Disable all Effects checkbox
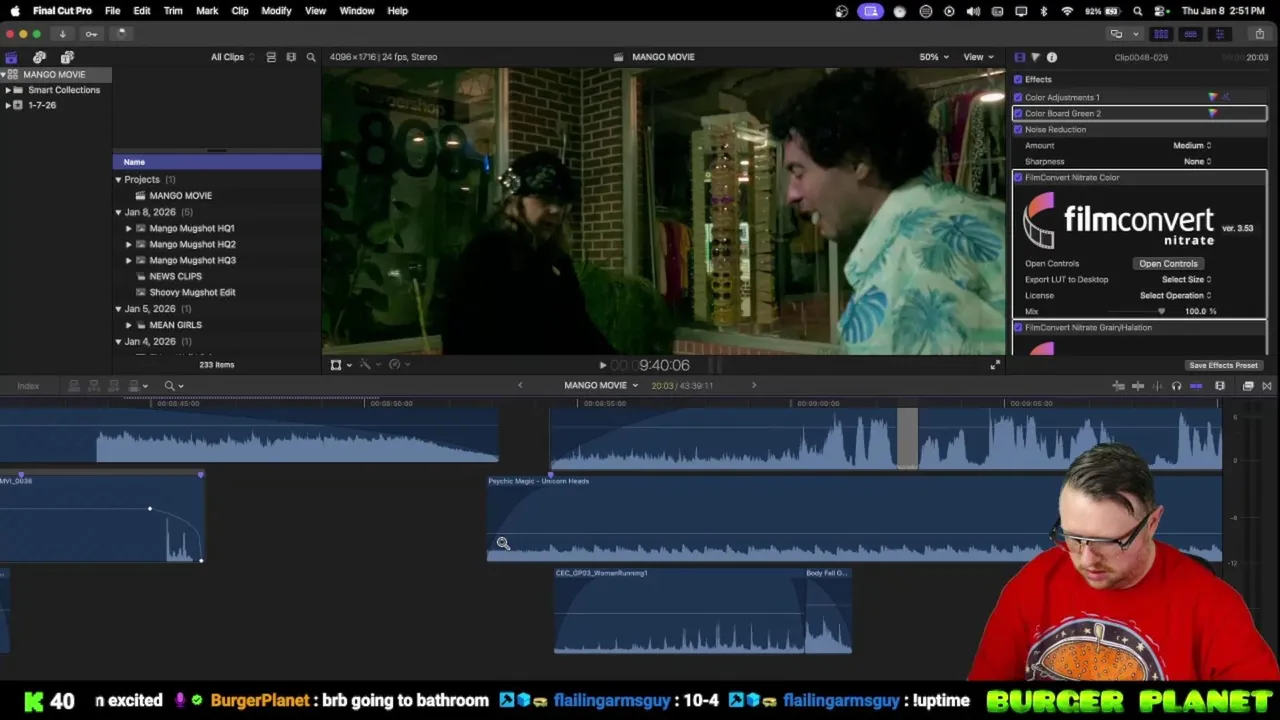Screen dimensions: 1280x720 pyautogui.click(x=1018, y=79)
